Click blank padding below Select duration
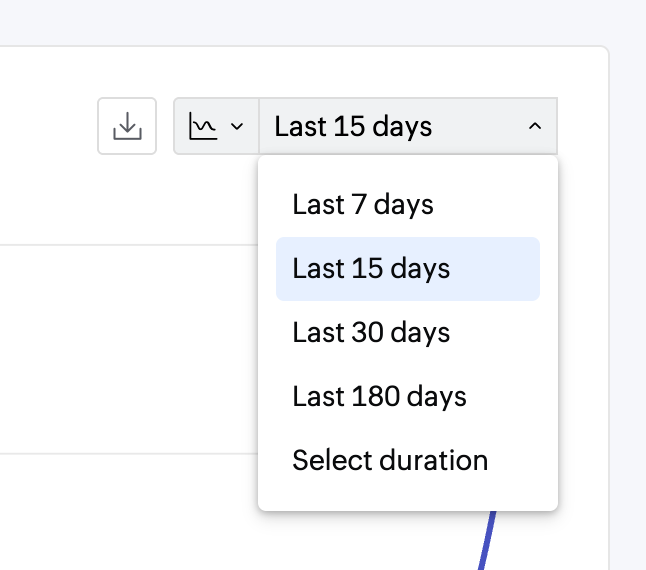 pos(408,497)
